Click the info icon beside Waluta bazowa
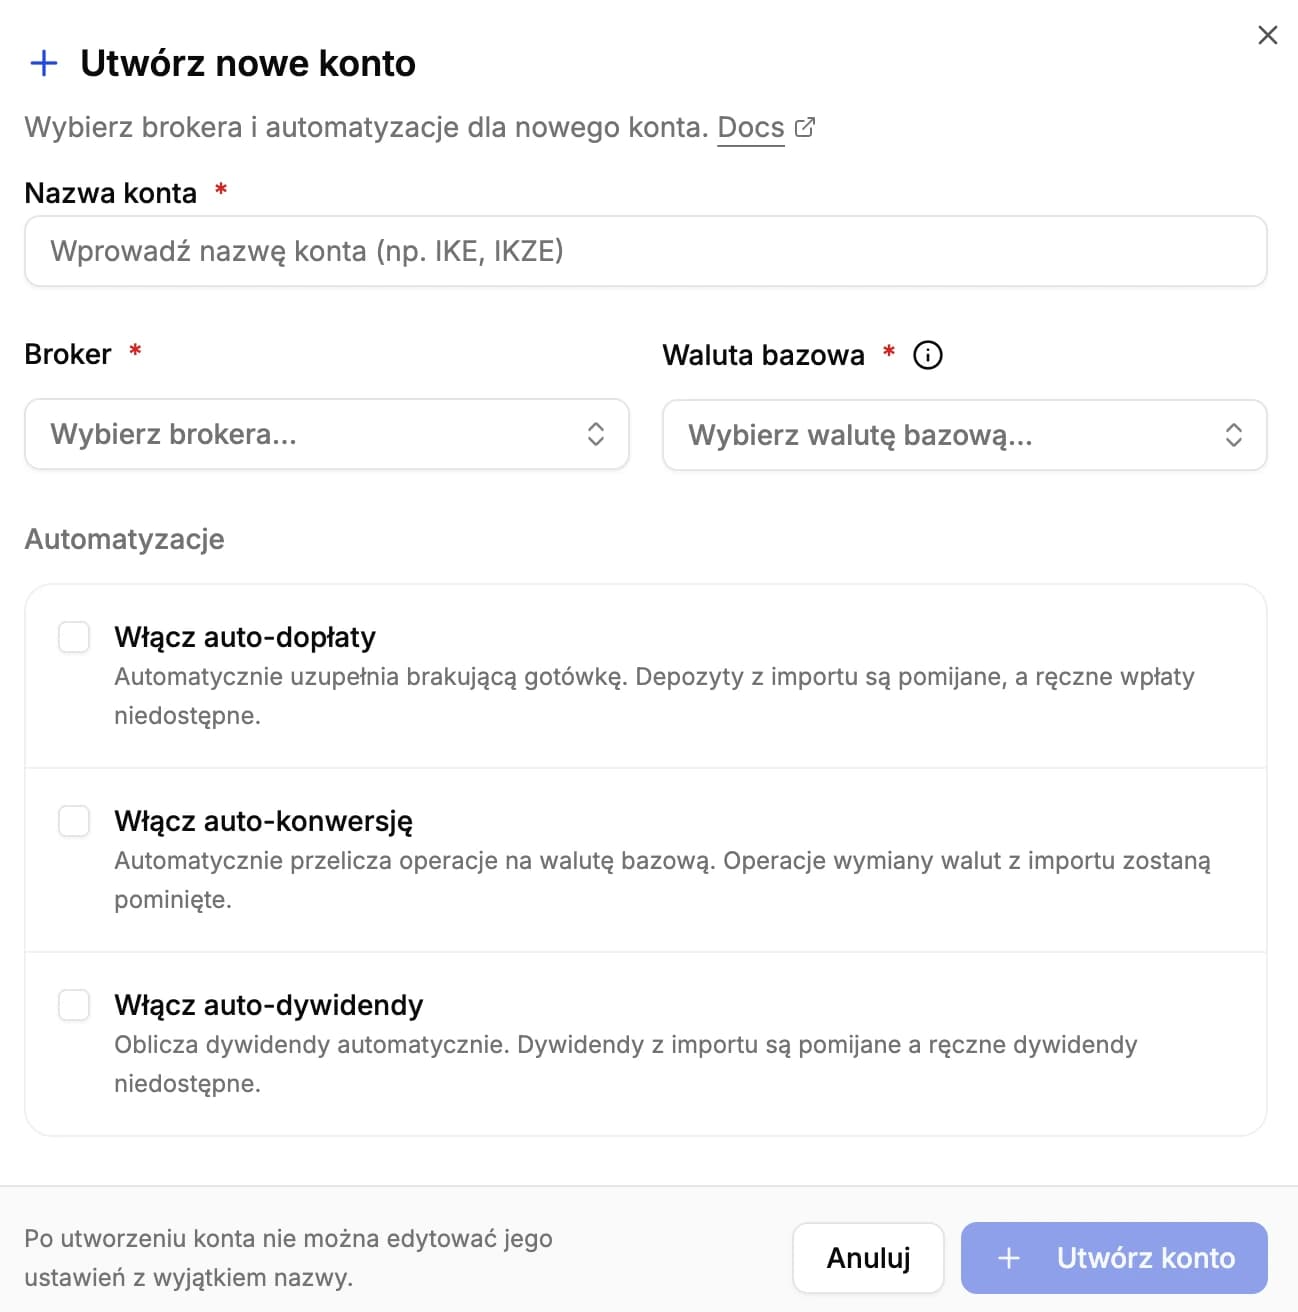The height and width of the screenshot is (1312, 1298). tap(928, 355)
